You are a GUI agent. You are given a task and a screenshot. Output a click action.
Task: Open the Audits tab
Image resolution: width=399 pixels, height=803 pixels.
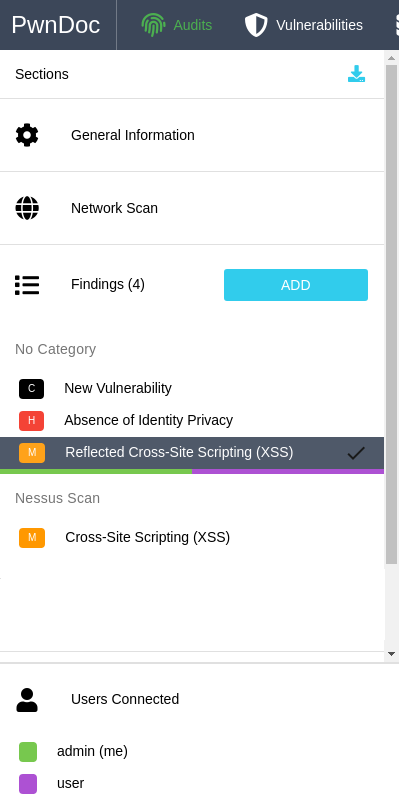[x=177, y=25]
